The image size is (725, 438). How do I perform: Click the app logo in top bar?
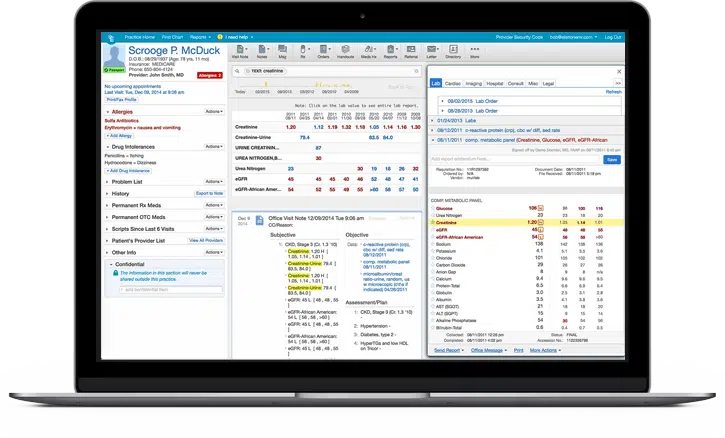pyautogui.click(x=111, y=37)
